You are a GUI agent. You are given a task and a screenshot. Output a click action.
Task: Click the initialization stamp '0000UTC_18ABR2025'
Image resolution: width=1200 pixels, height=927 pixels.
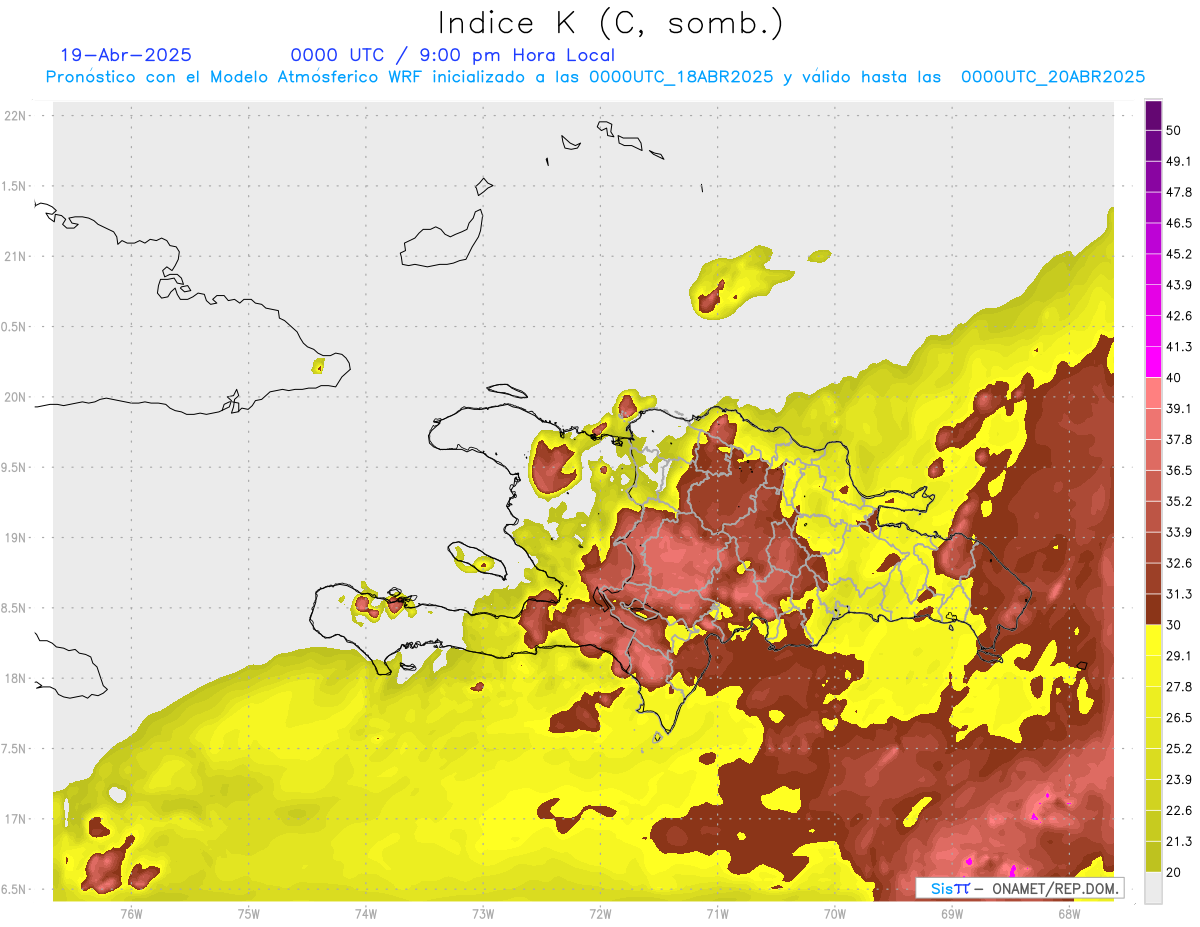(681, 77)
